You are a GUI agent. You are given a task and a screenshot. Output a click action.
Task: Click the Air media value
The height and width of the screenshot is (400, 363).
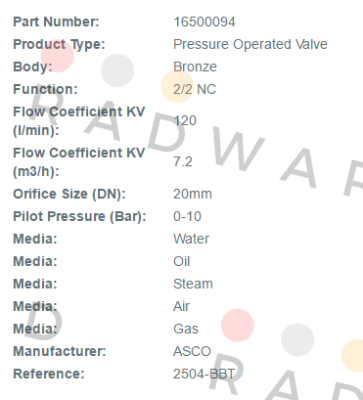click(181, 306)
